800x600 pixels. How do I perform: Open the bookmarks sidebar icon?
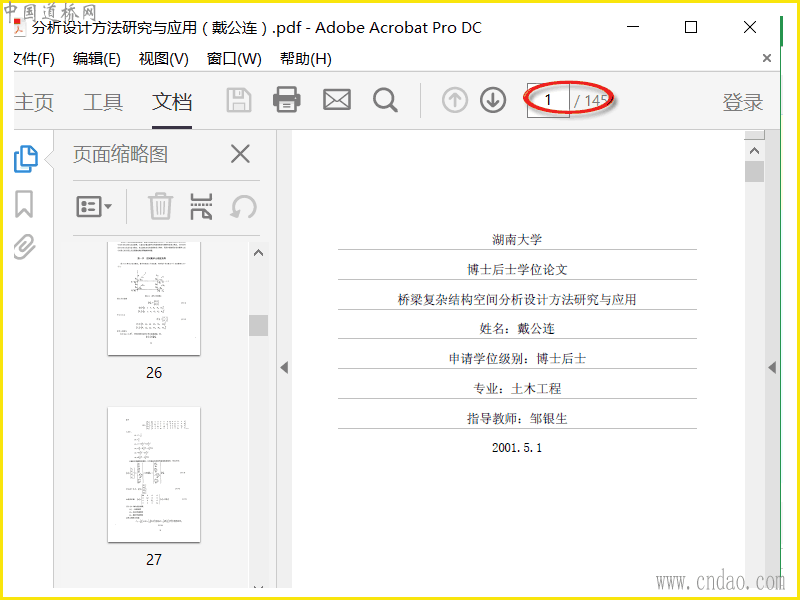[x=24, y=204]
